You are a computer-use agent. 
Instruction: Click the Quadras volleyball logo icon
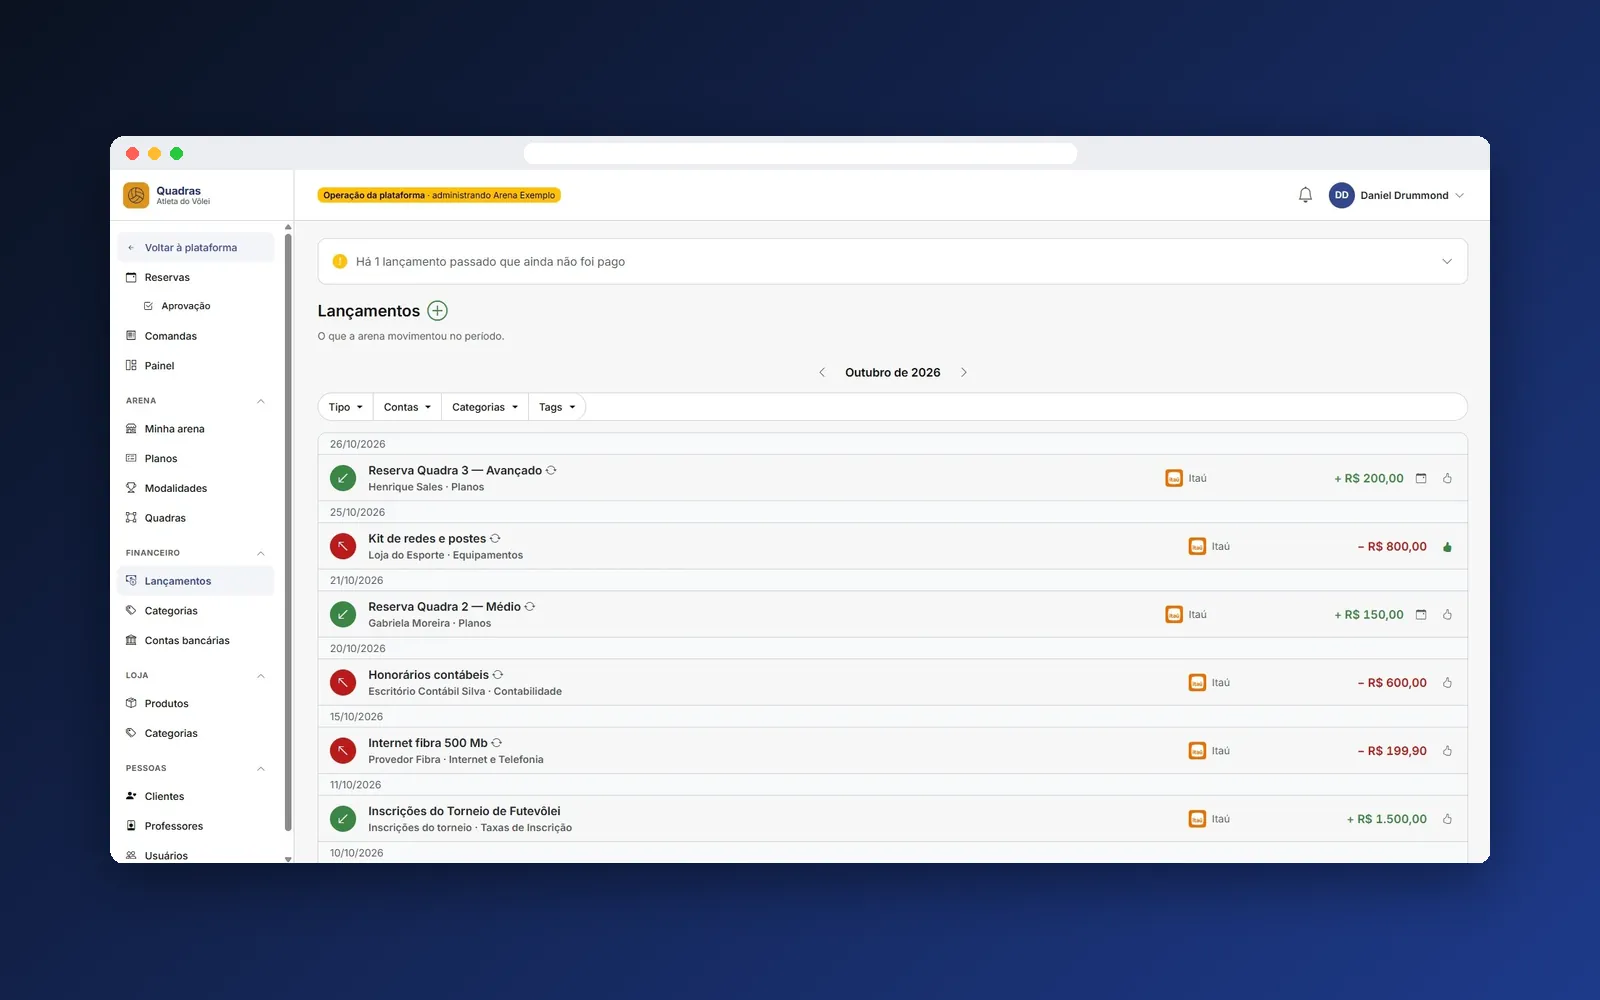136,195
